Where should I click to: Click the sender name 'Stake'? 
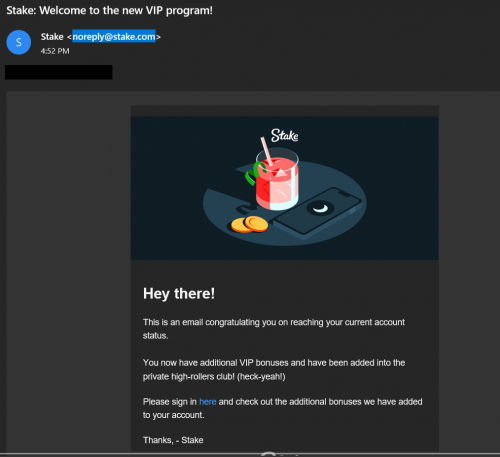point(52,37)
